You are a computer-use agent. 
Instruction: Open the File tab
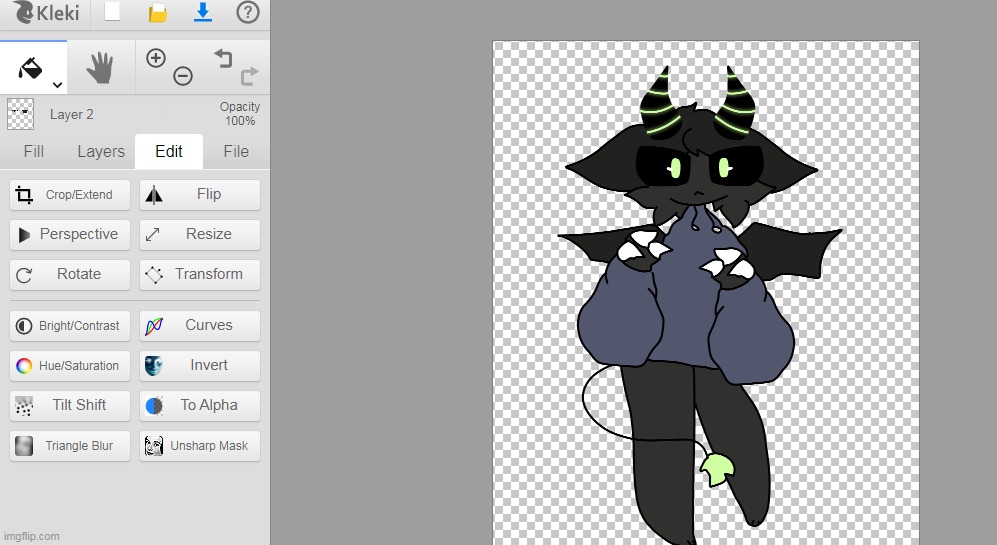(236, 152)
